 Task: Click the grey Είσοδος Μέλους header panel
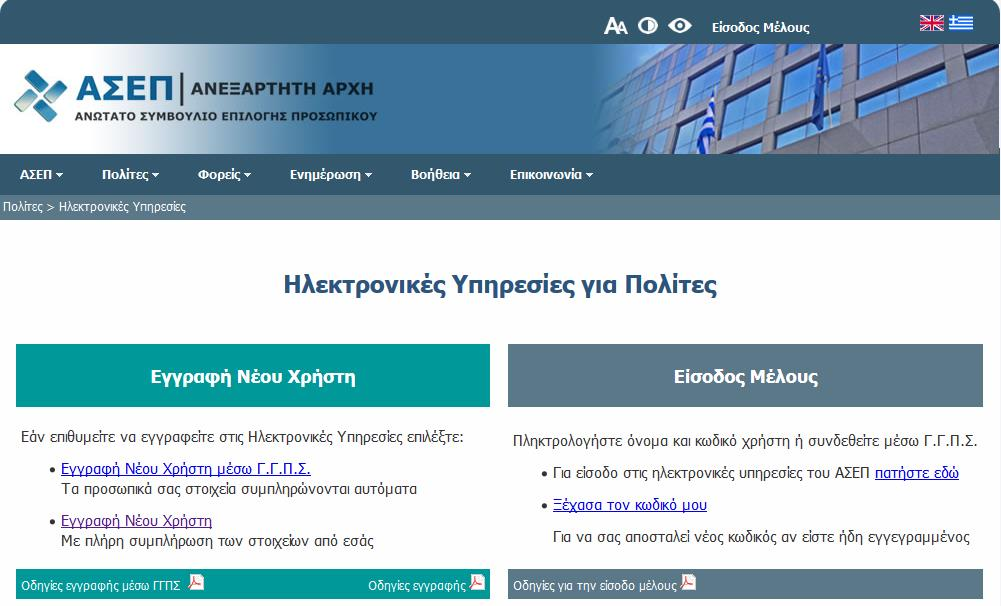745,375
